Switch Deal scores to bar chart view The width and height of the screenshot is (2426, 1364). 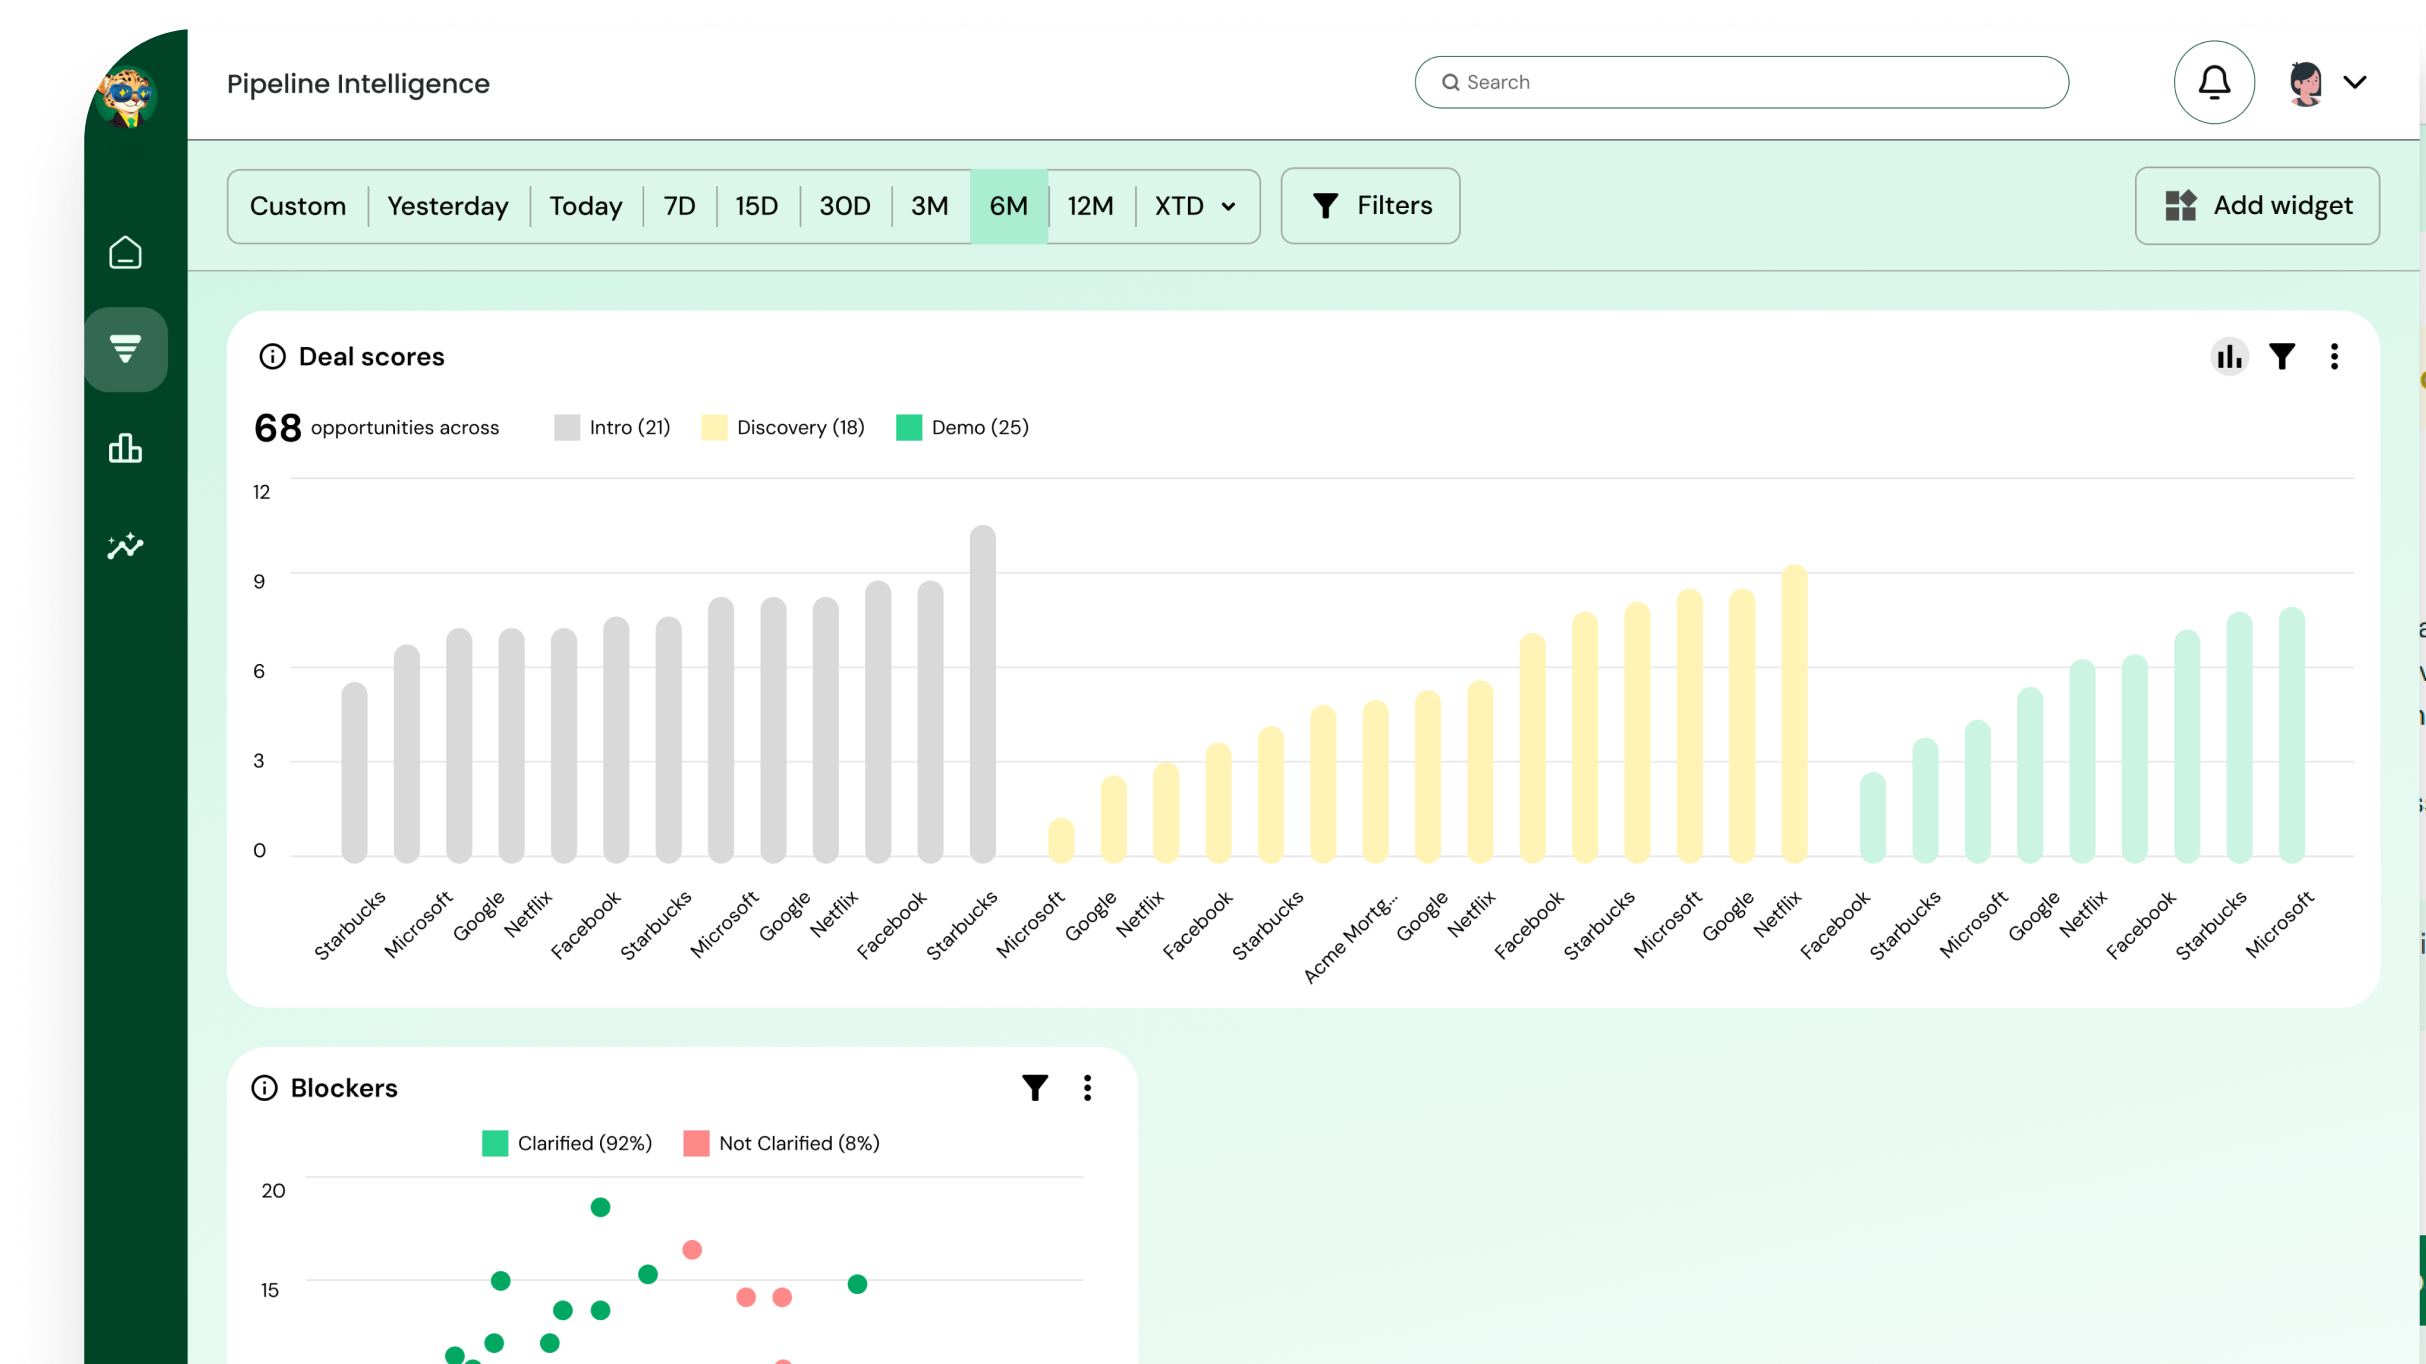point(2229,357)
